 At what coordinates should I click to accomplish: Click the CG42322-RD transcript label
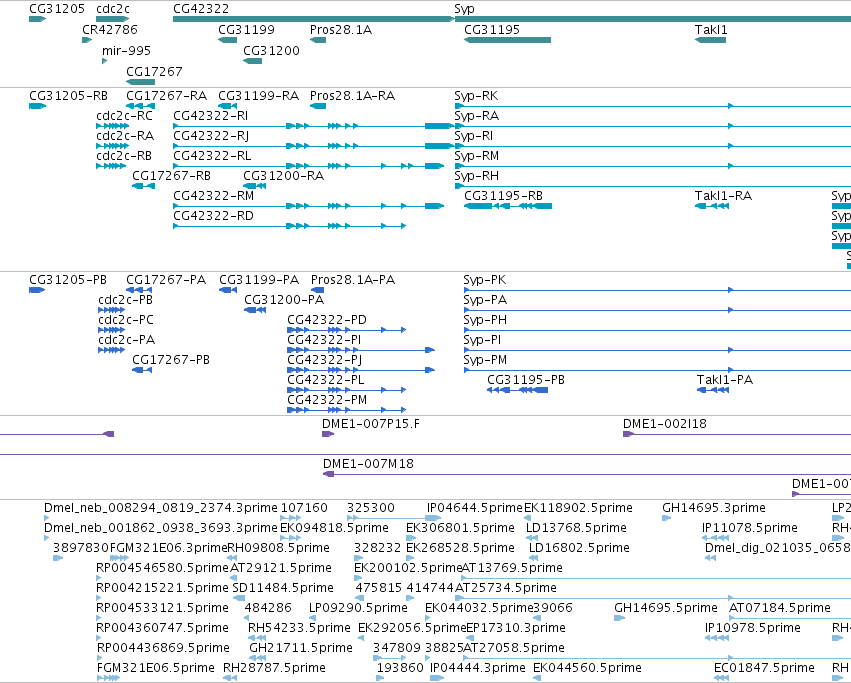213,216
